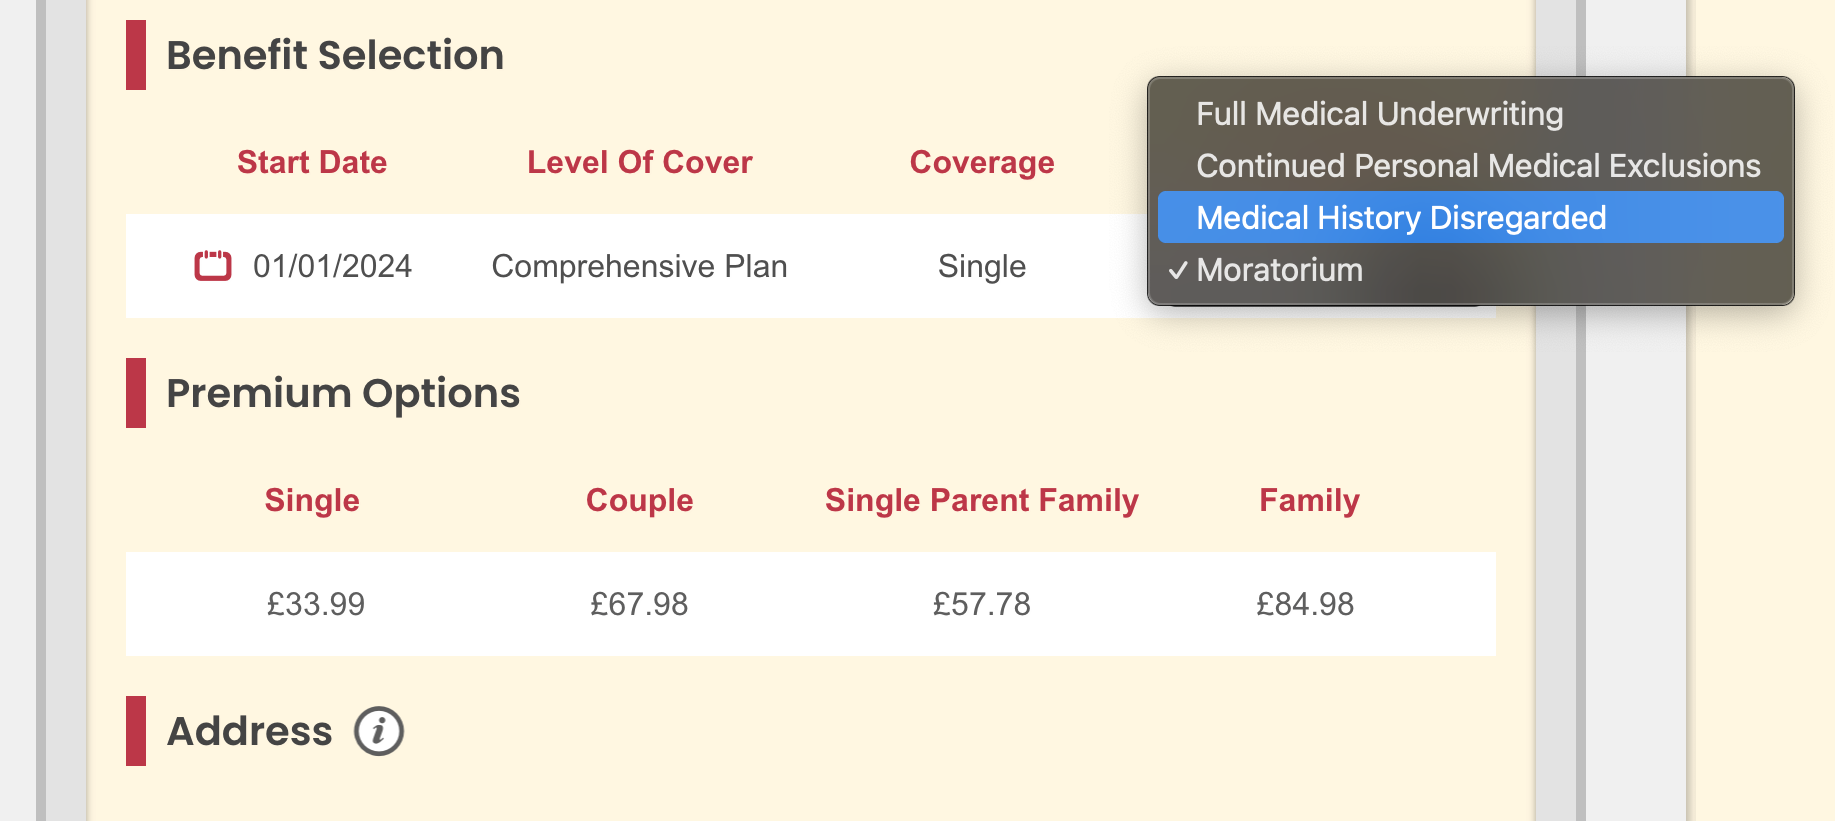Click the Benefit Selection heading
1835x821 pixels.
335,55
